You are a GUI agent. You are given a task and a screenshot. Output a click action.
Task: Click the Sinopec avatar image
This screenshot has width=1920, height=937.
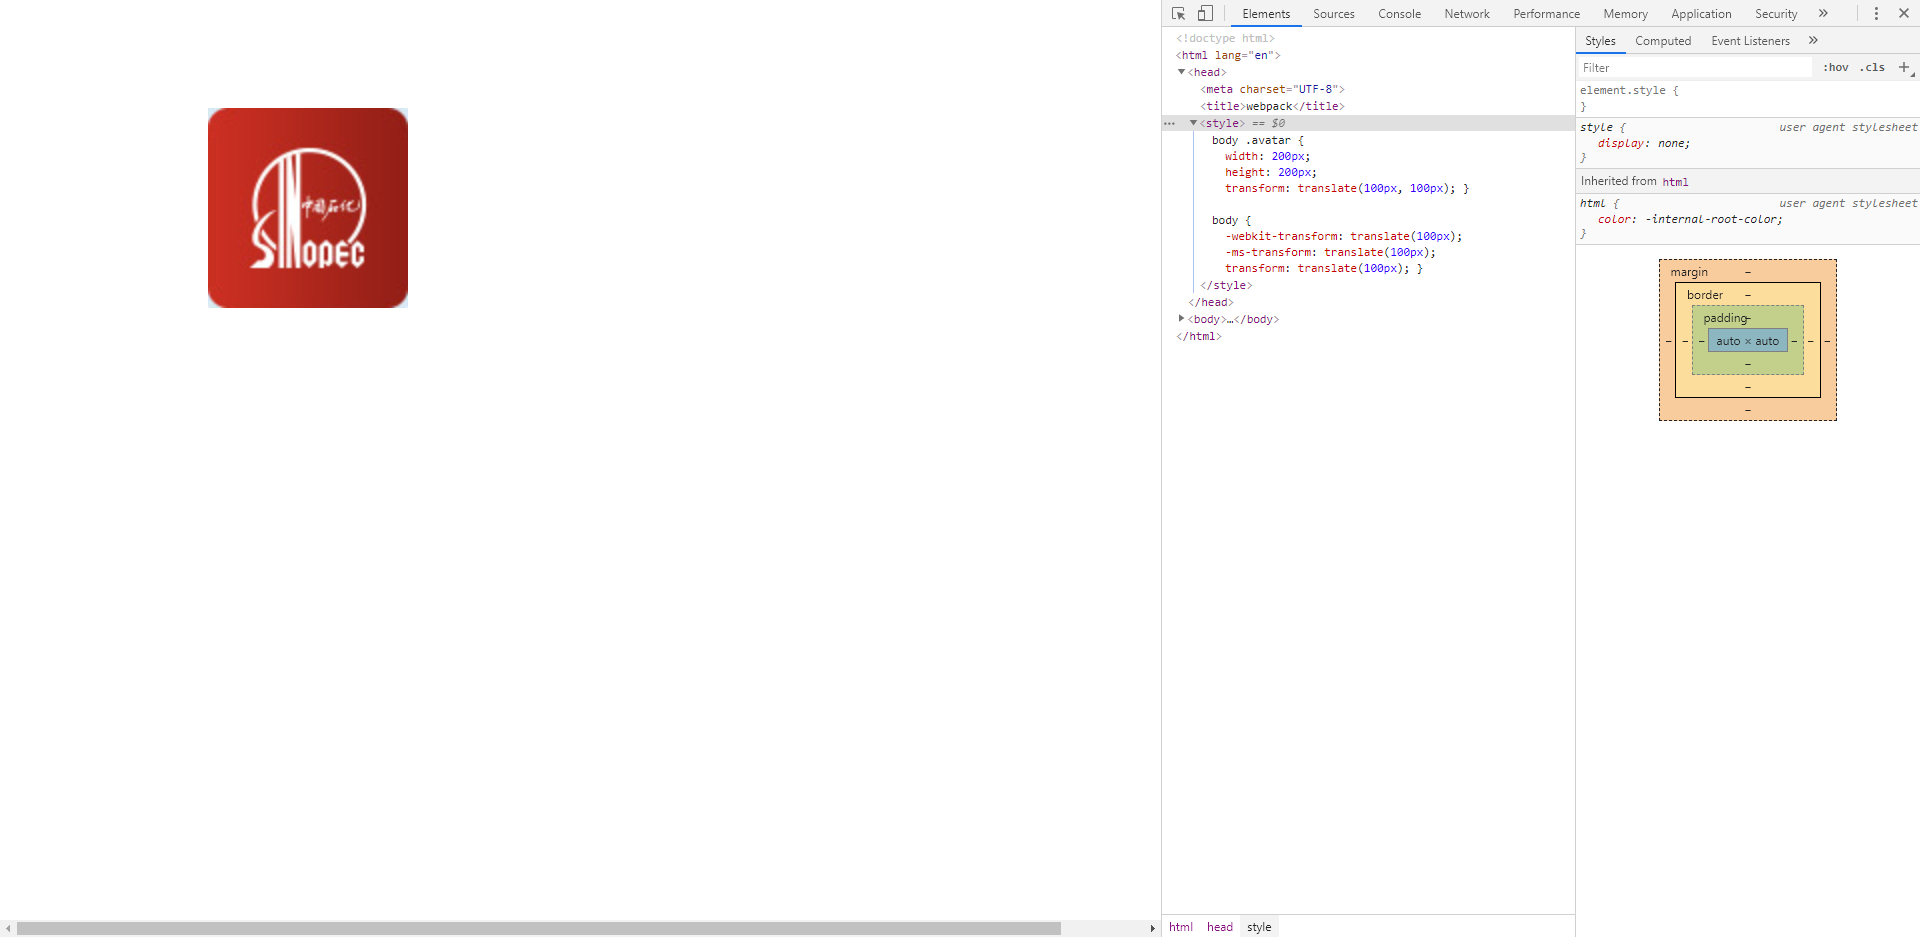tap(308, 208)
